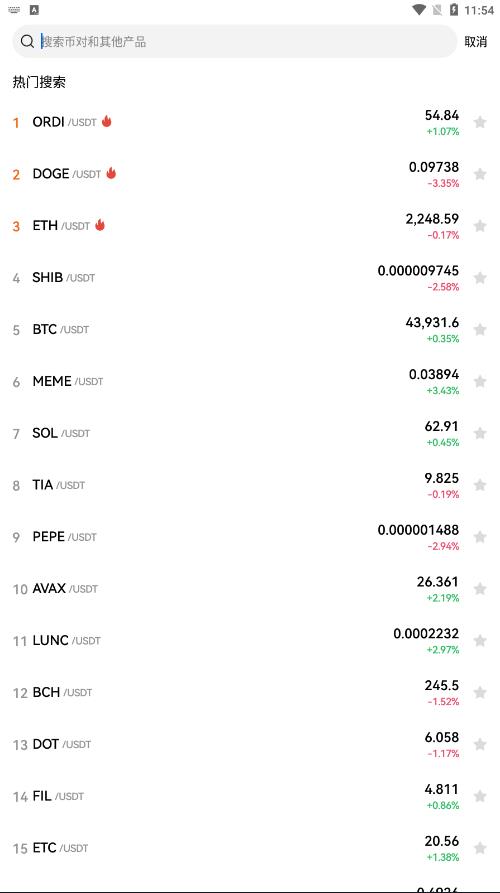Screen dimensions: 500x893
Task: Add PEPE/USDT to favorites via star
Action: coord(480,536)
